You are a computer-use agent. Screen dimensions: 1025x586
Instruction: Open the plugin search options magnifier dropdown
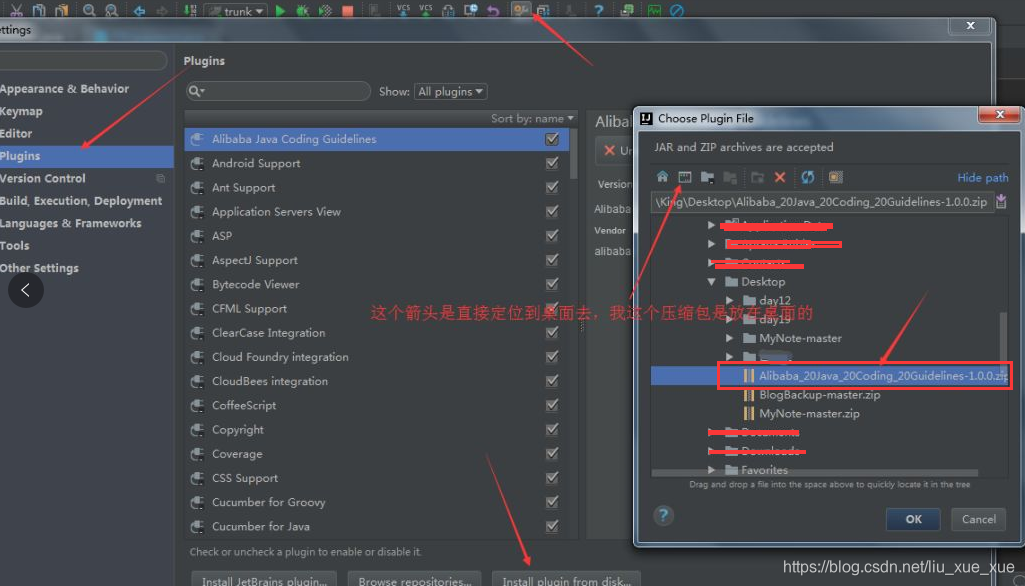[x=197, y=91]
